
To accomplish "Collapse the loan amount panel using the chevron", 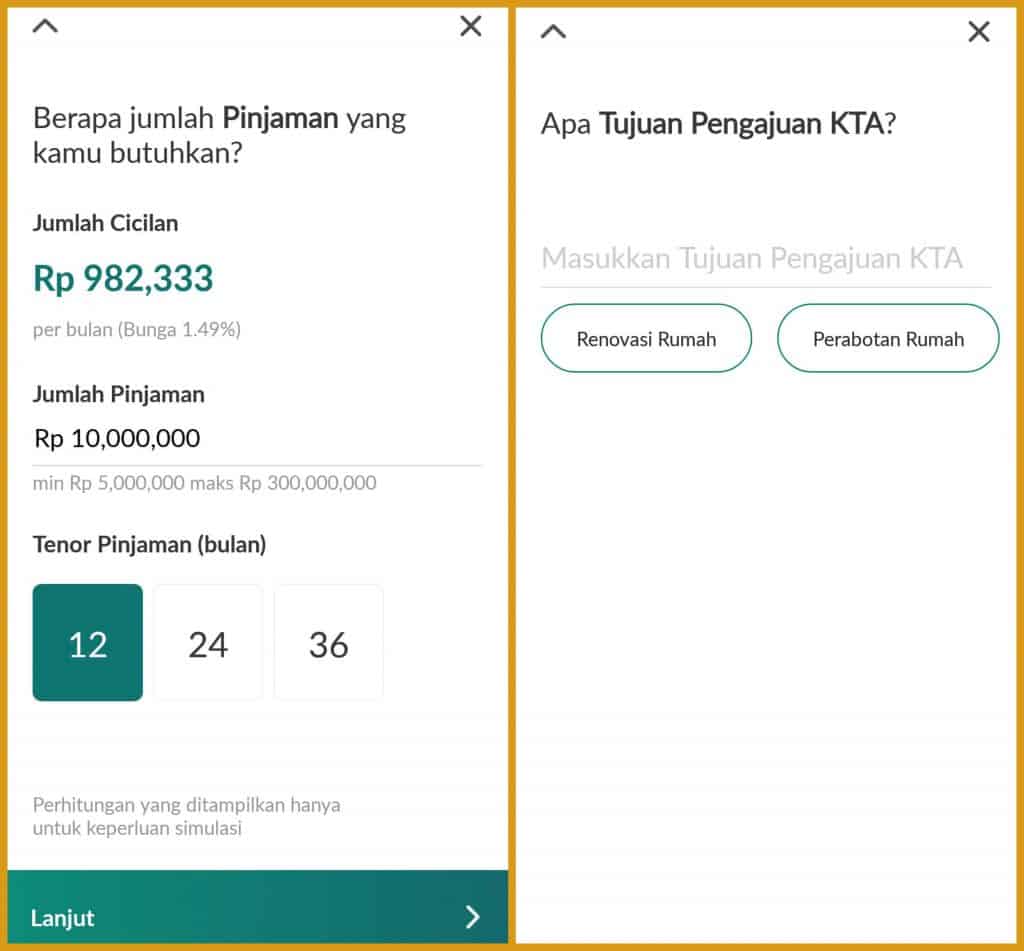I will tap(44, 26).
